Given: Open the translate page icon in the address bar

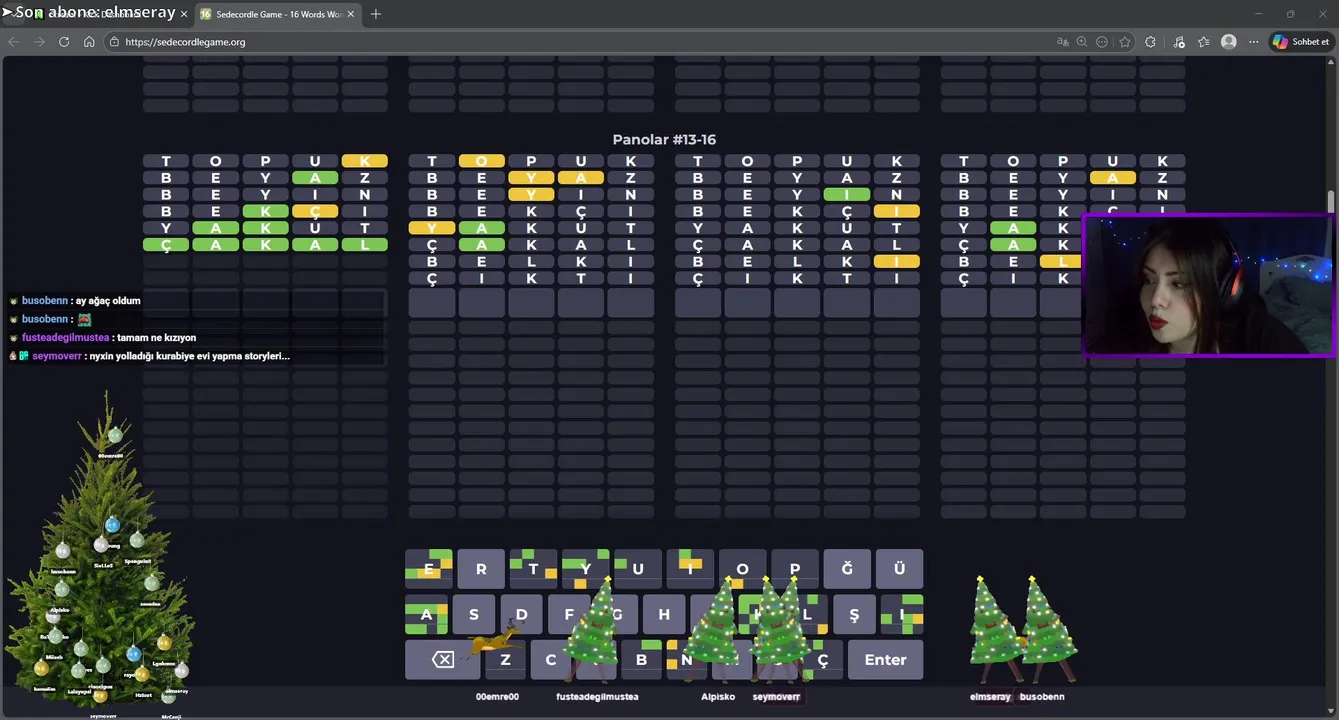Looking at the screenshot, I should coord(1062,42).
